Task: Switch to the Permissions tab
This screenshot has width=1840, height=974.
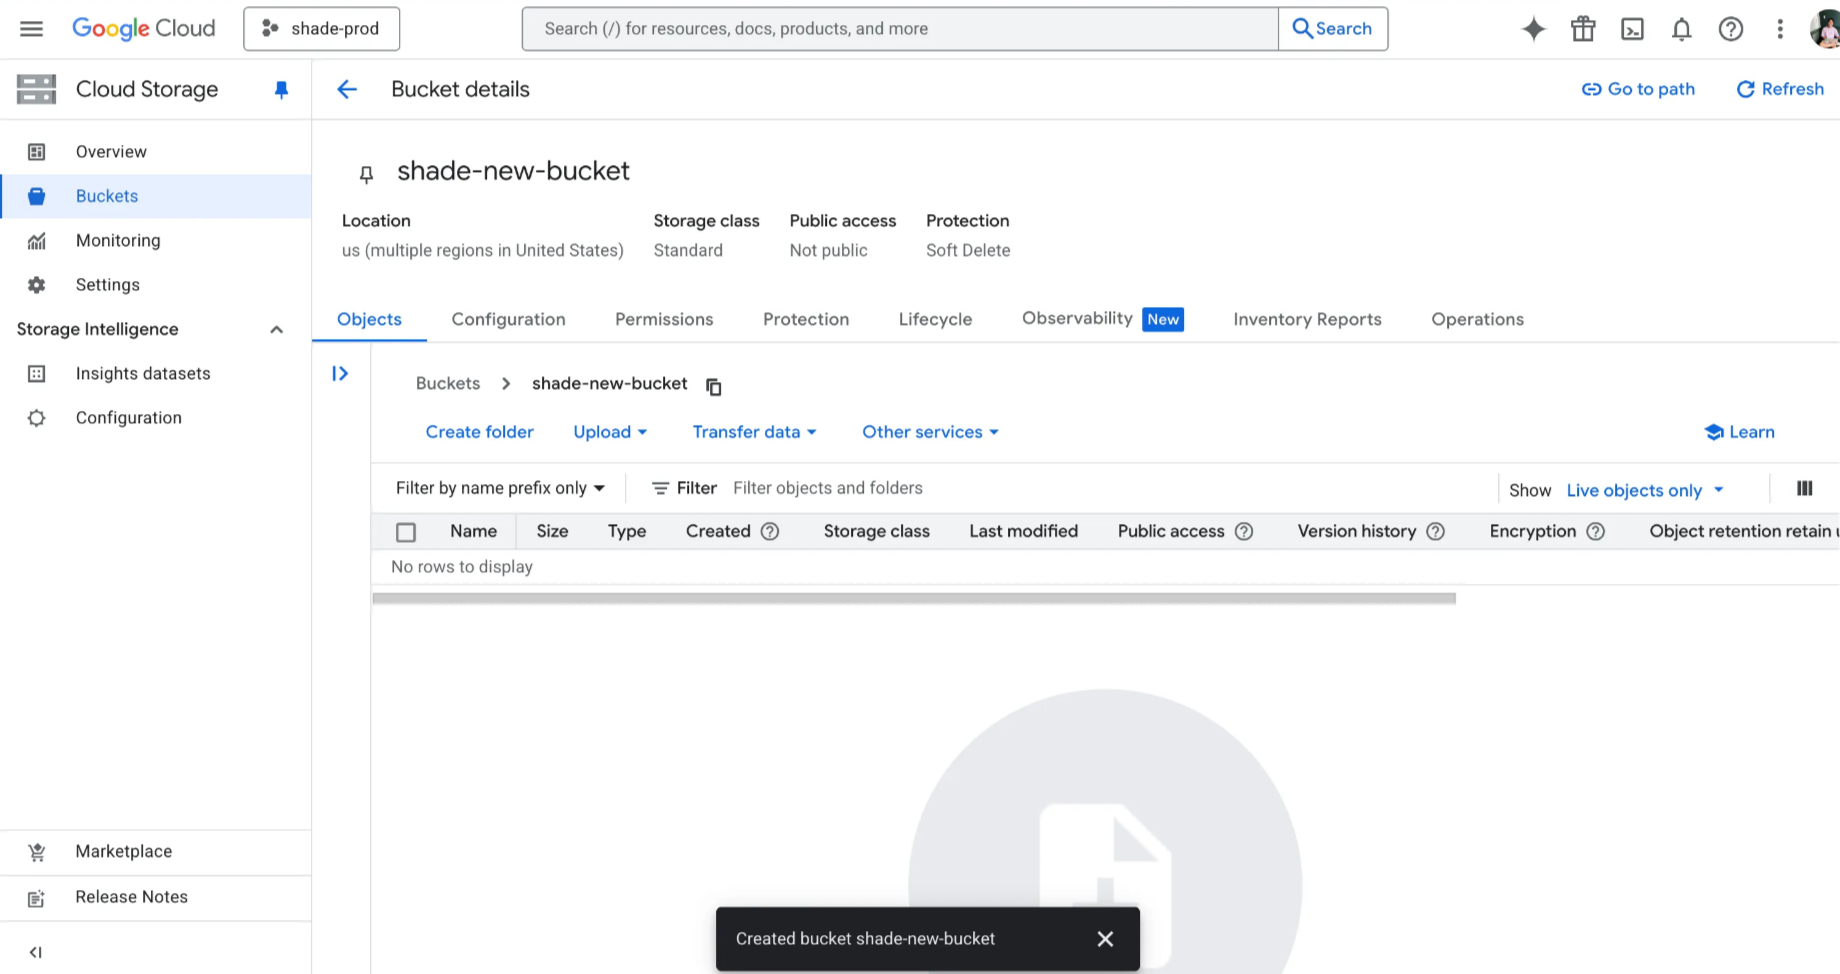Action: 664,319
